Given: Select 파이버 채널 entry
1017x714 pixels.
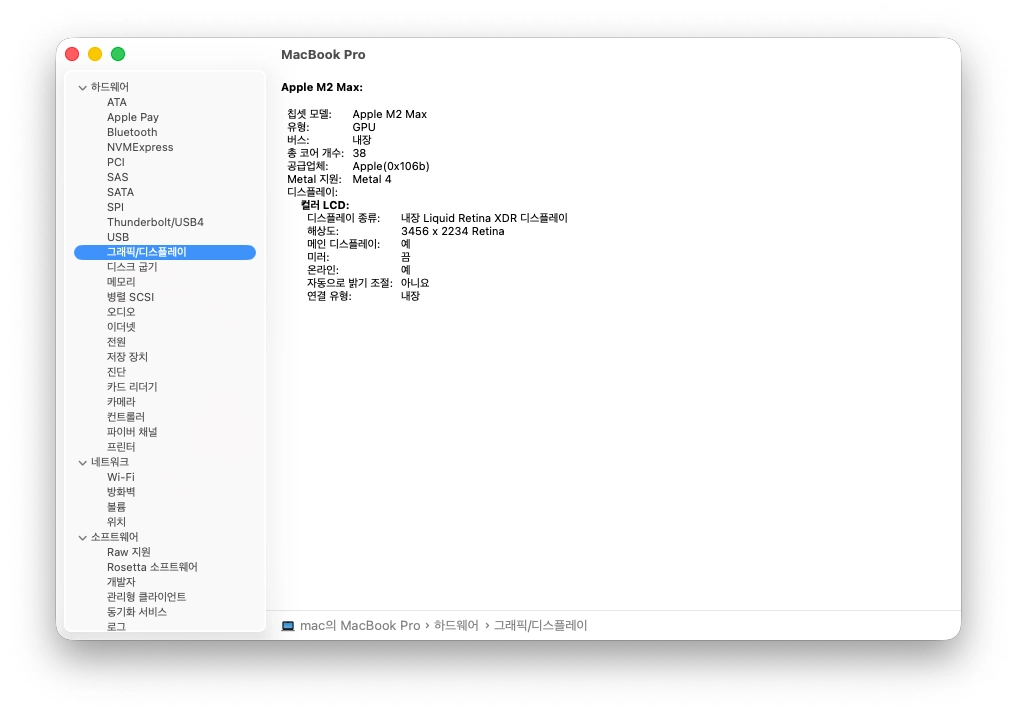Looking at the screenshot, I should pos(132,432).
